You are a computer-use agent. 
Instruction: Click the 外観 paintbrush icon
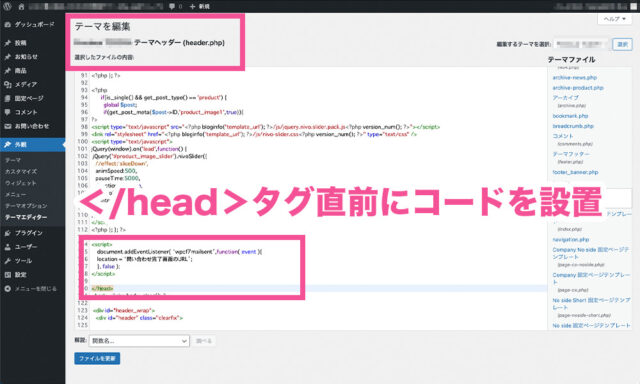pos(7,144)
